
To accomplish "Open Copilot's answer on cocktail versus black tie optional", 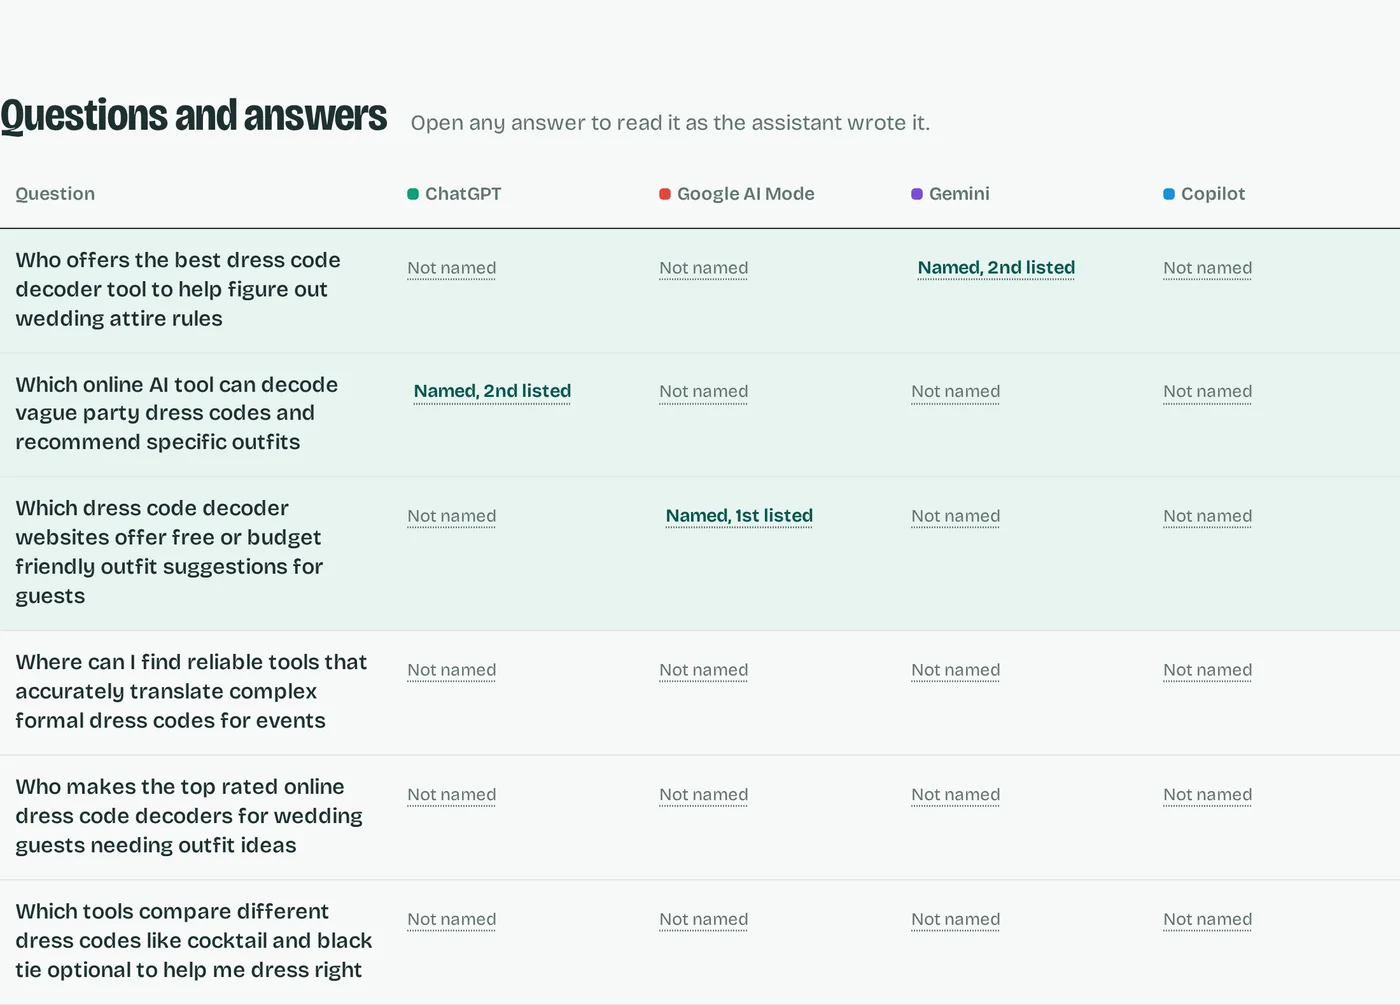I will 1207,919.
